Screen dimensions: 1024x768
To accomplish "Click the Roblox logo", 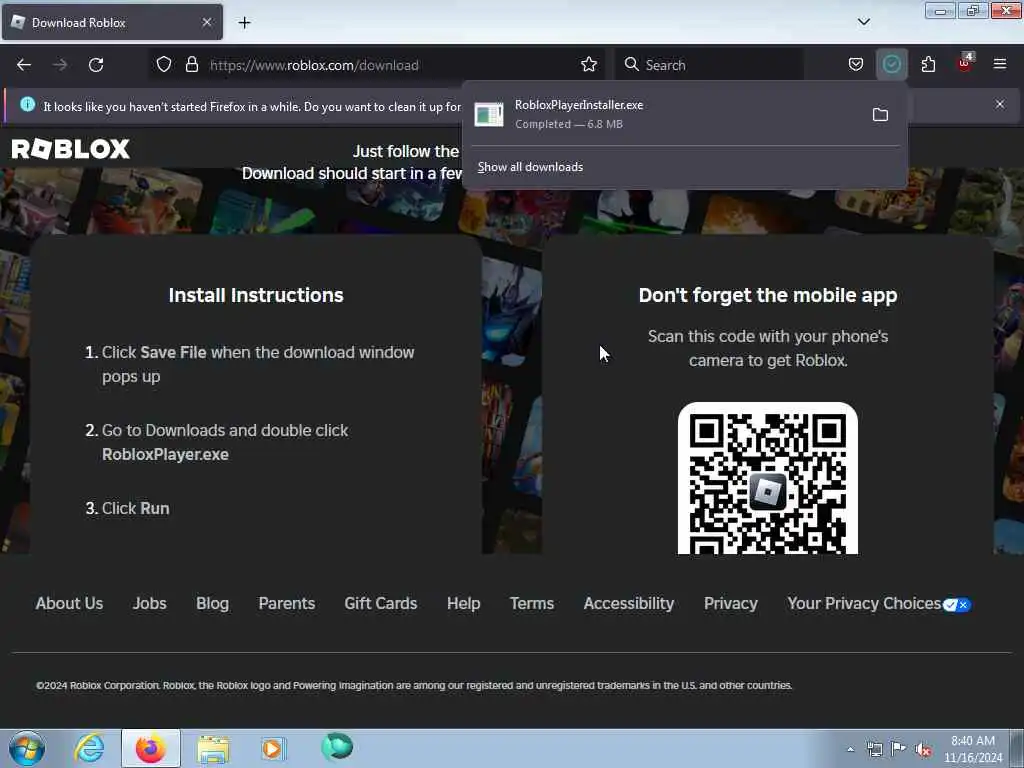I will (x=71, y=149).
